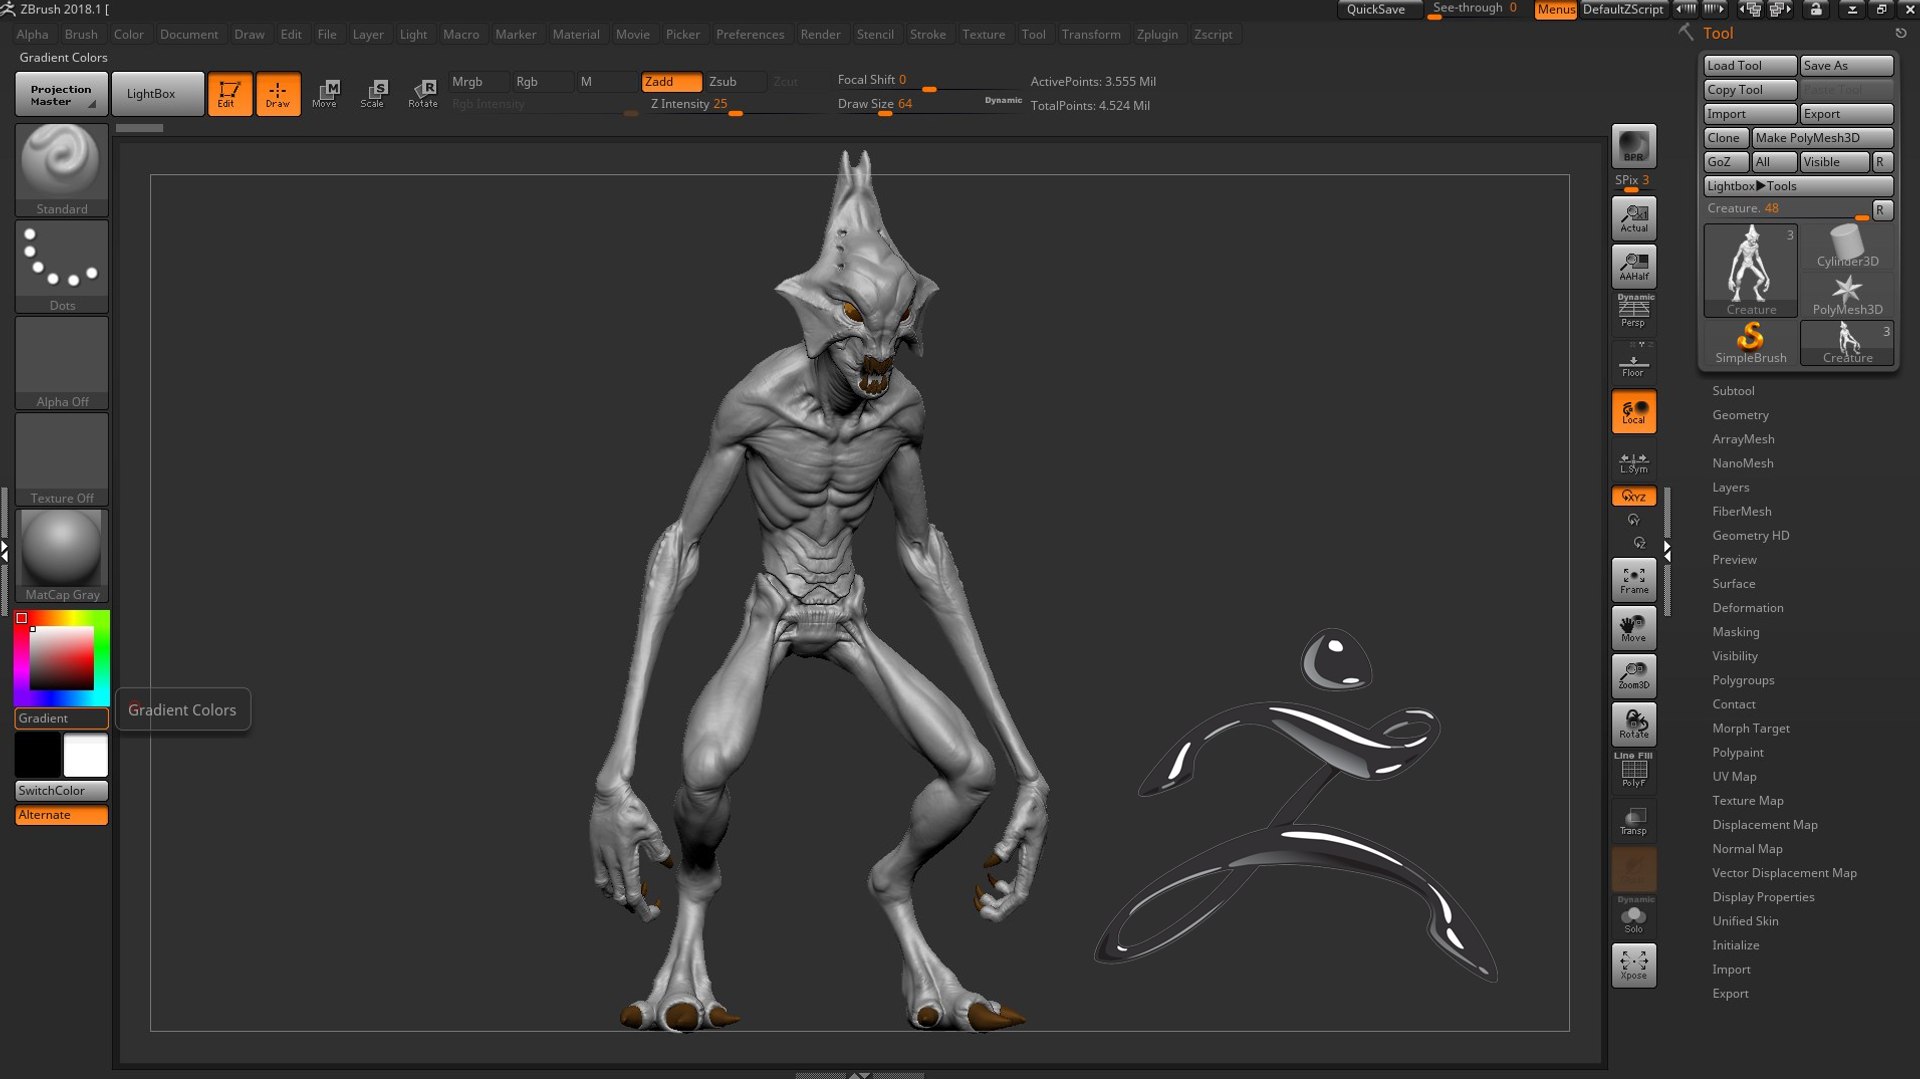Expand the UV Map section
This screenshot has width=1920, height=1079.
(x=1734, y=777)
